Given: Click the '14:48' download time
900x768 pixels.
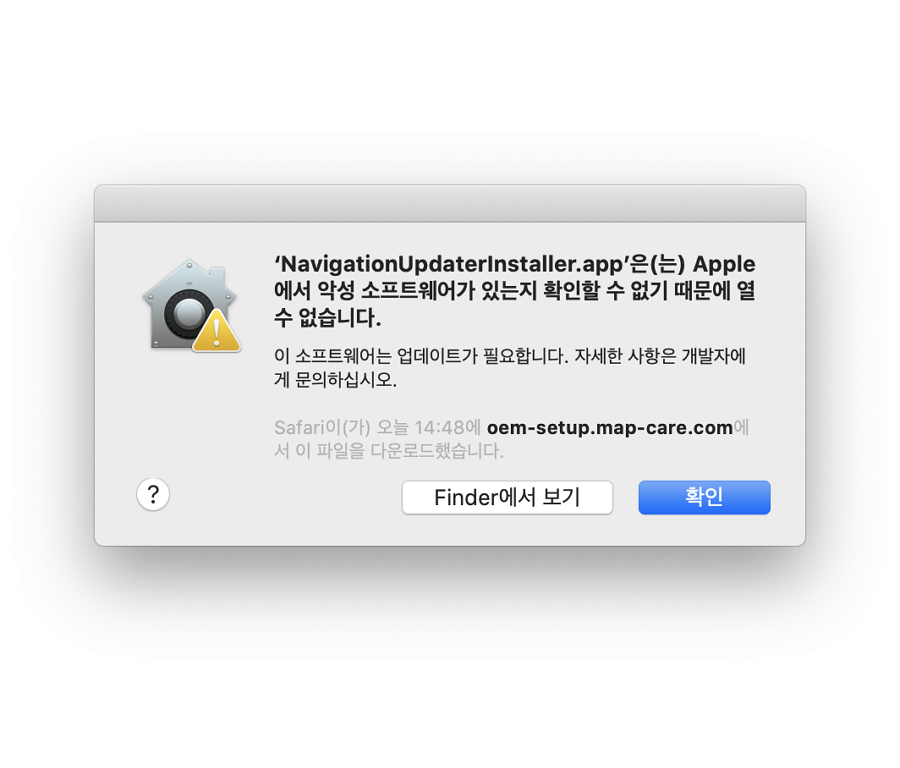Looking at the screenshot, I should (439, 428).
